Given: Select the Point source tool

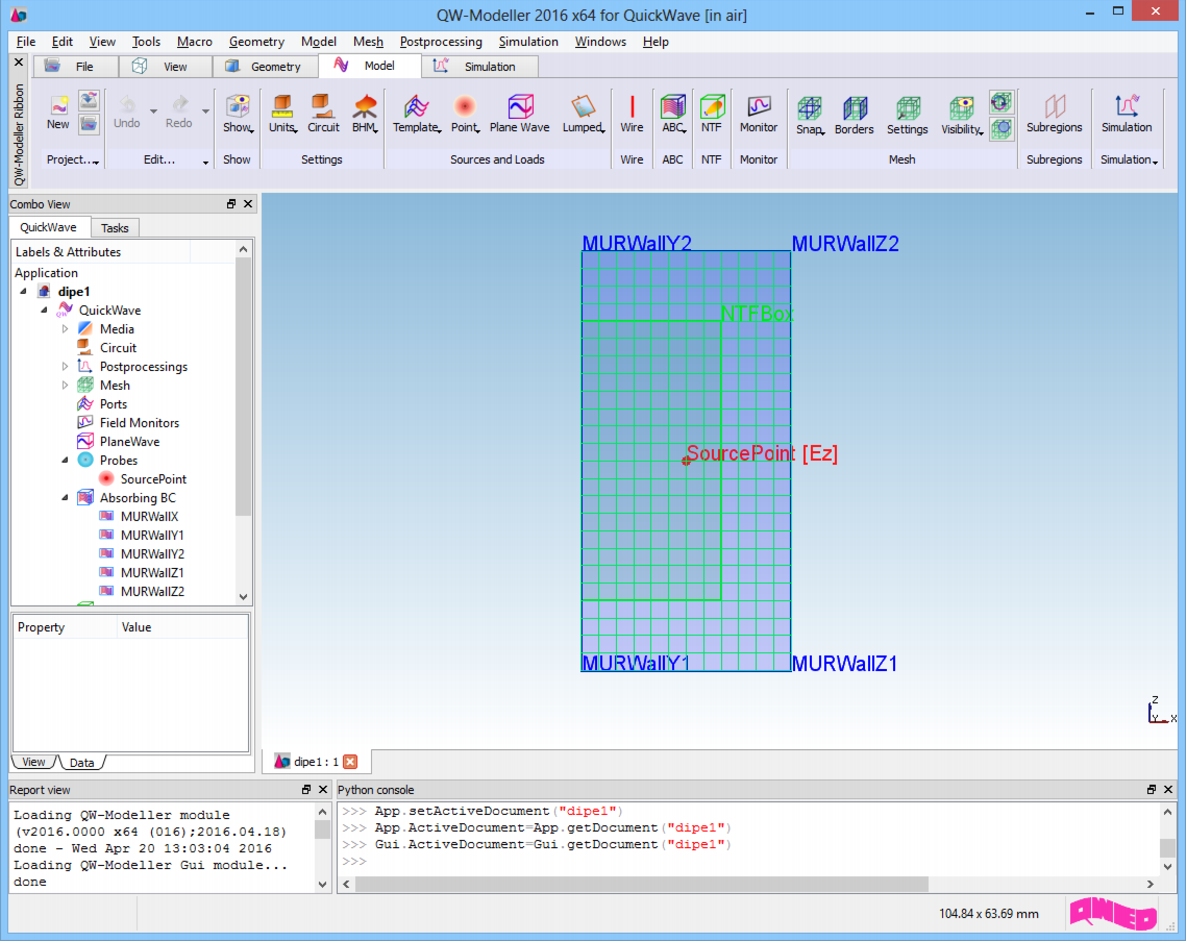Looking at the screenshot, I should pyautogui.click(x=465, y=114).
